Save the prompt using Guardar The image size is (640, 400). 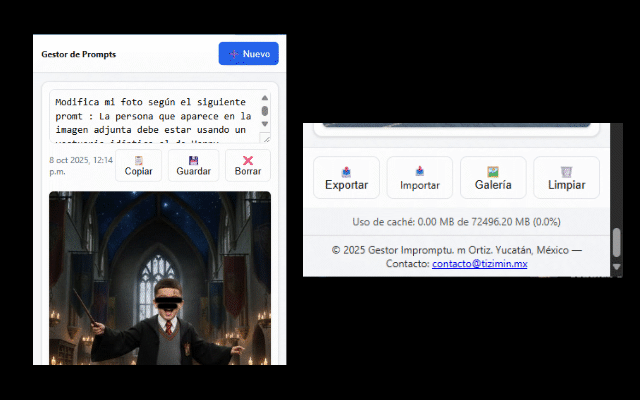pos(193,165)
